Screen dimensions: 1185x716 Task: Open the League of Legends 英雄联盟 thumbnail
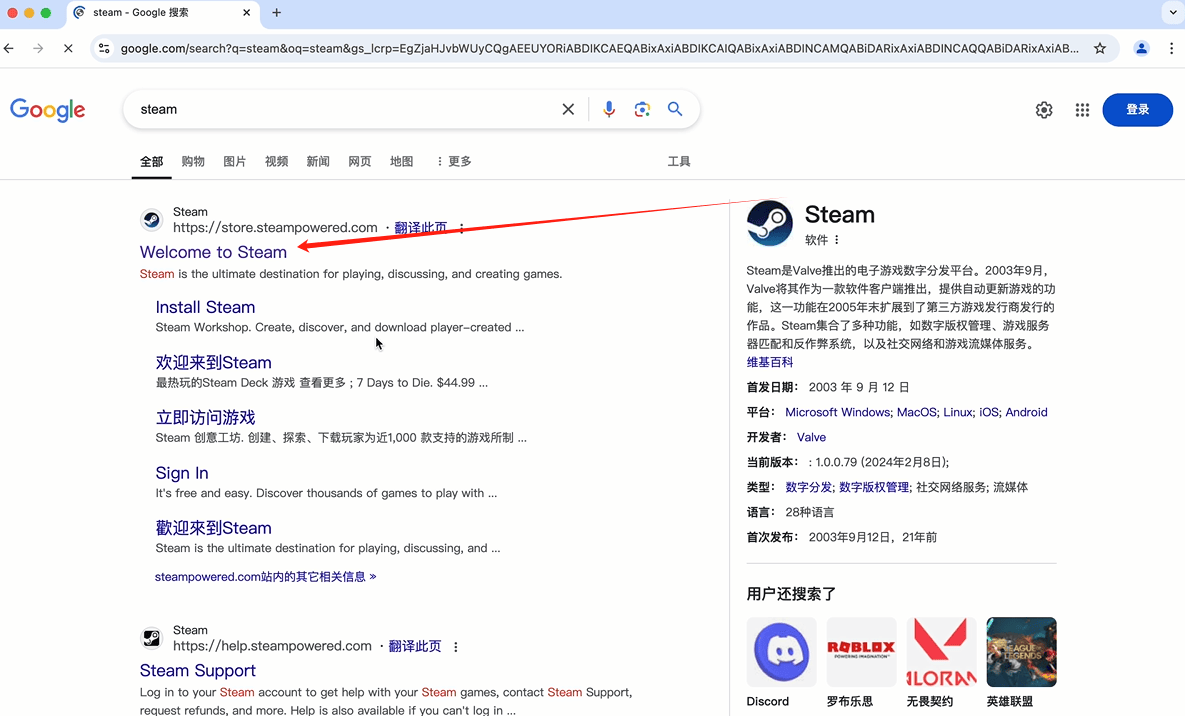pos(1022,652)
